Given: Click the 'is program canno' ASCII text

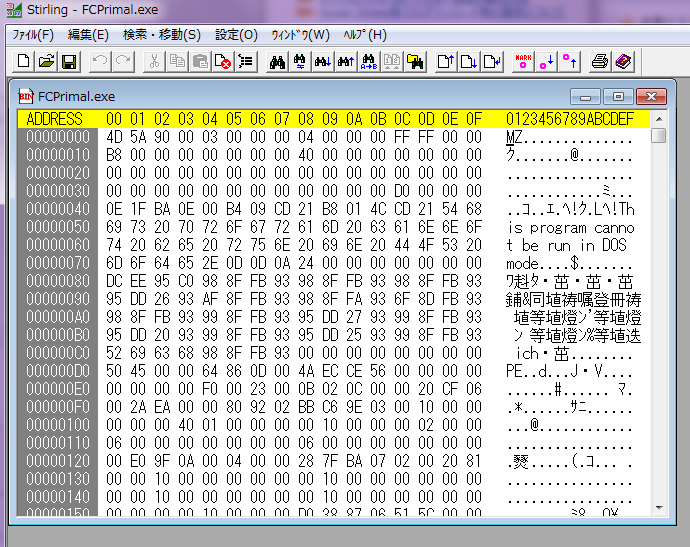Looking at the screenshot, I should (571, 228).
